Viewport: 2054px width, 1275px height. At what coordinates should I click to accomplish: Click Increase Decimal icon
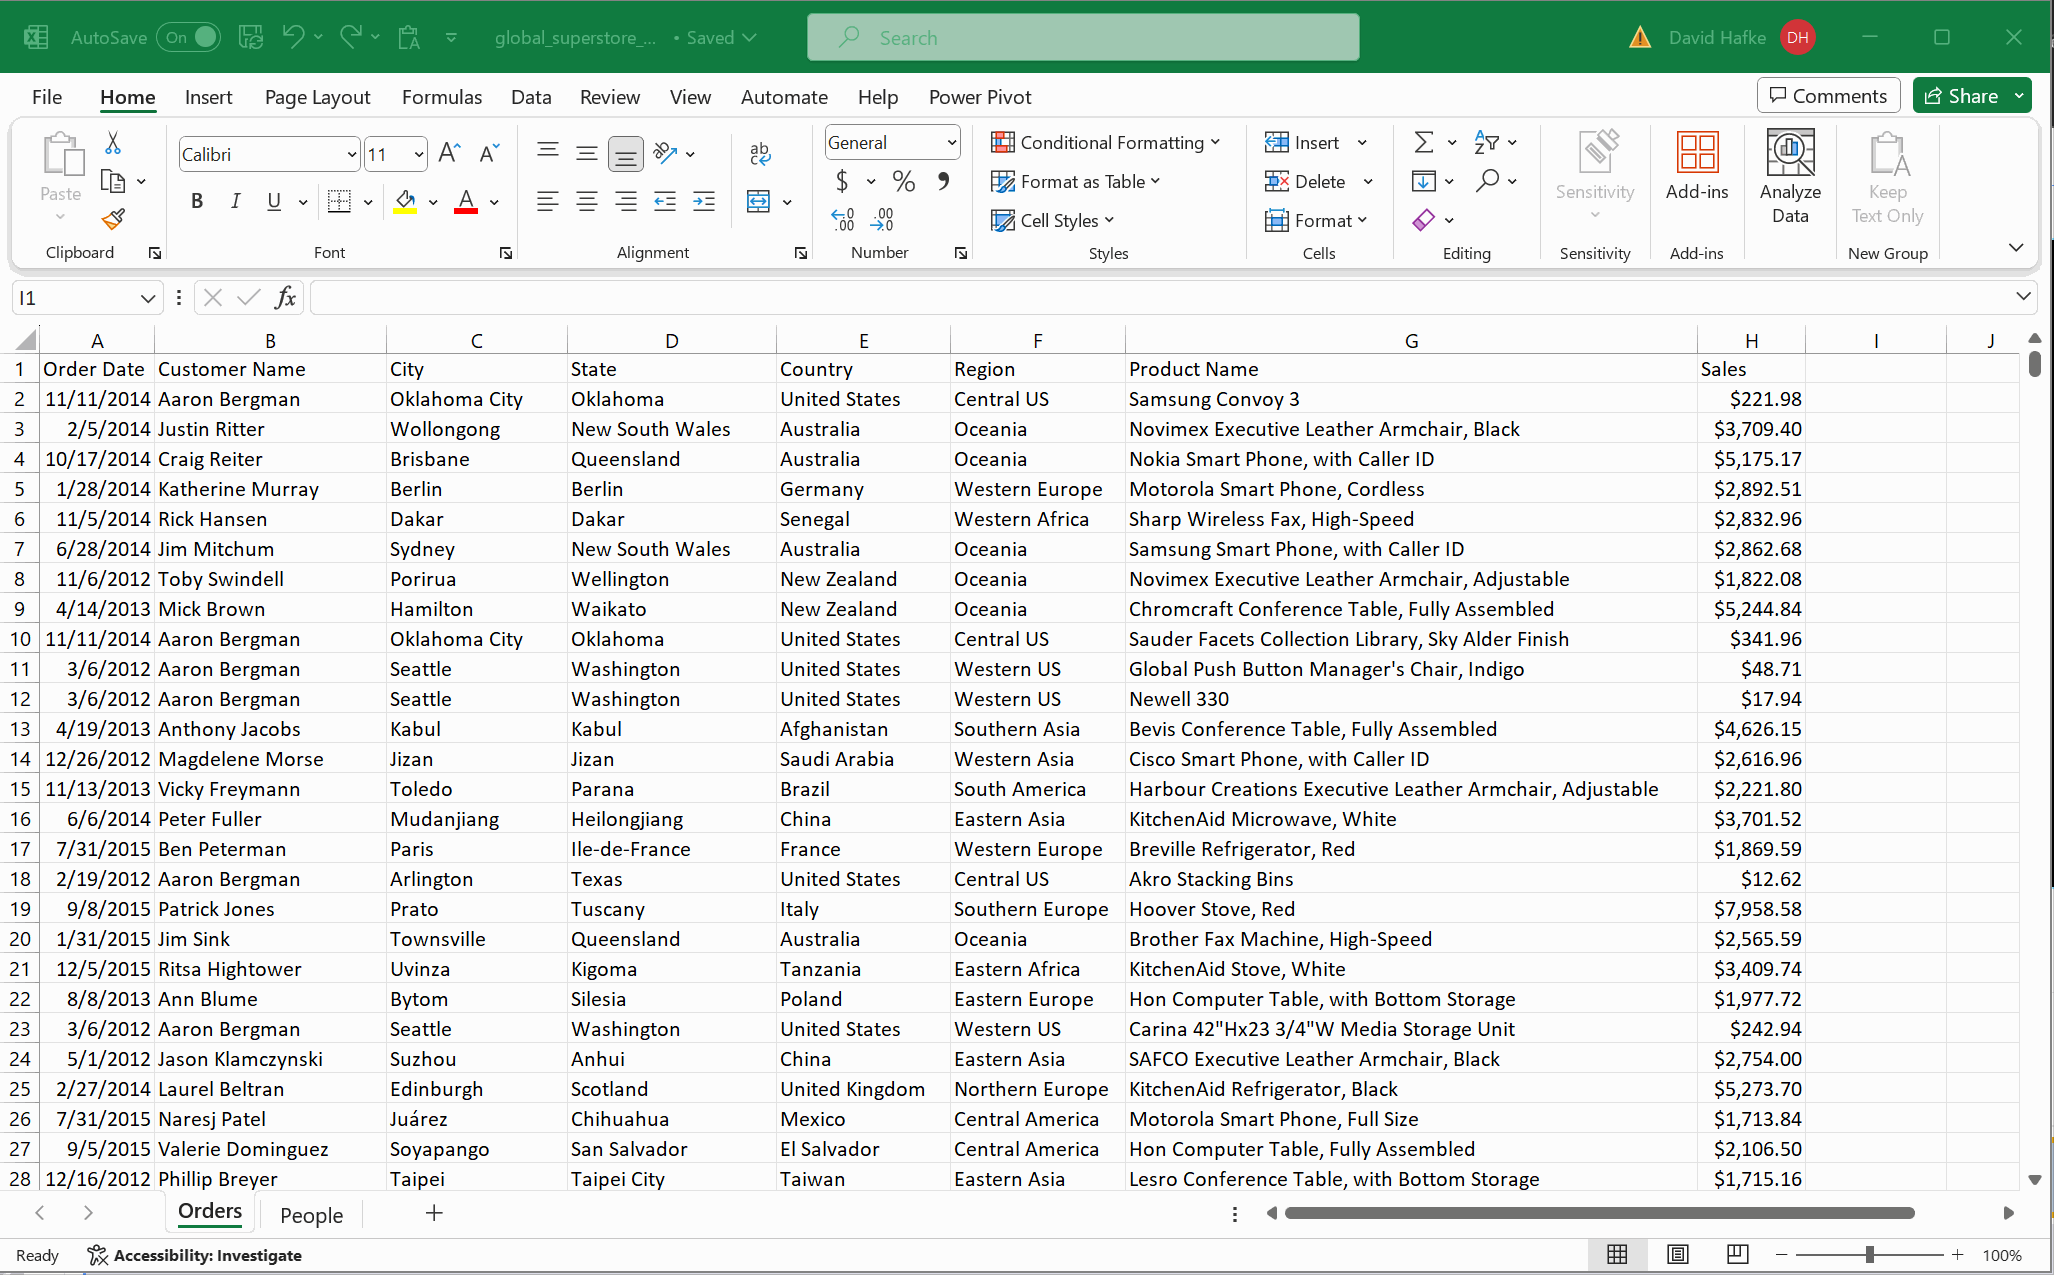(x=843, y=219)
